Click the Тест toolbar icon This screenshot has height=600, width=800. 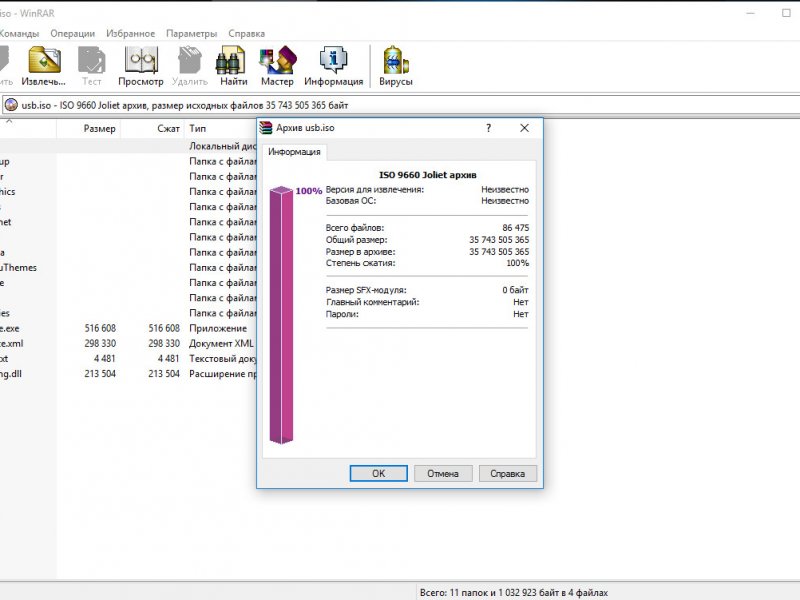click(x=92, y=66)
